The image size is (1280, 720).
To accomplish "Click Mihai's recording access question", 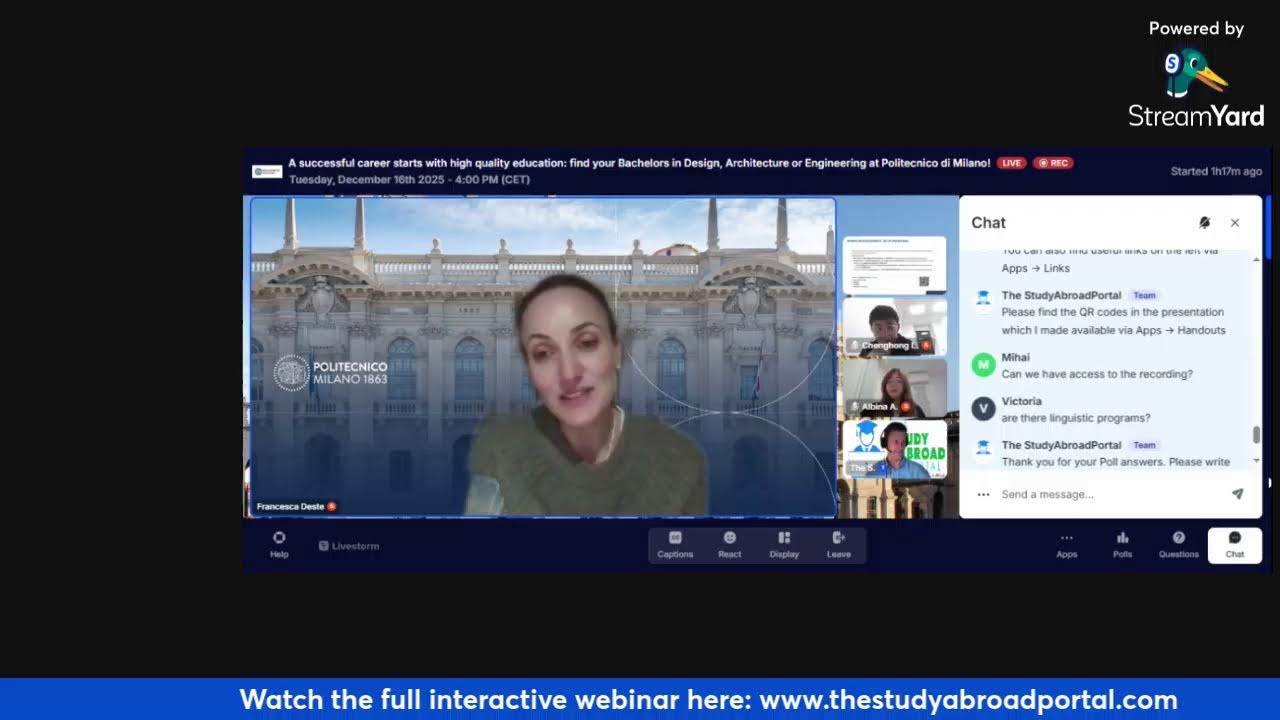I will pos(1097,374).
